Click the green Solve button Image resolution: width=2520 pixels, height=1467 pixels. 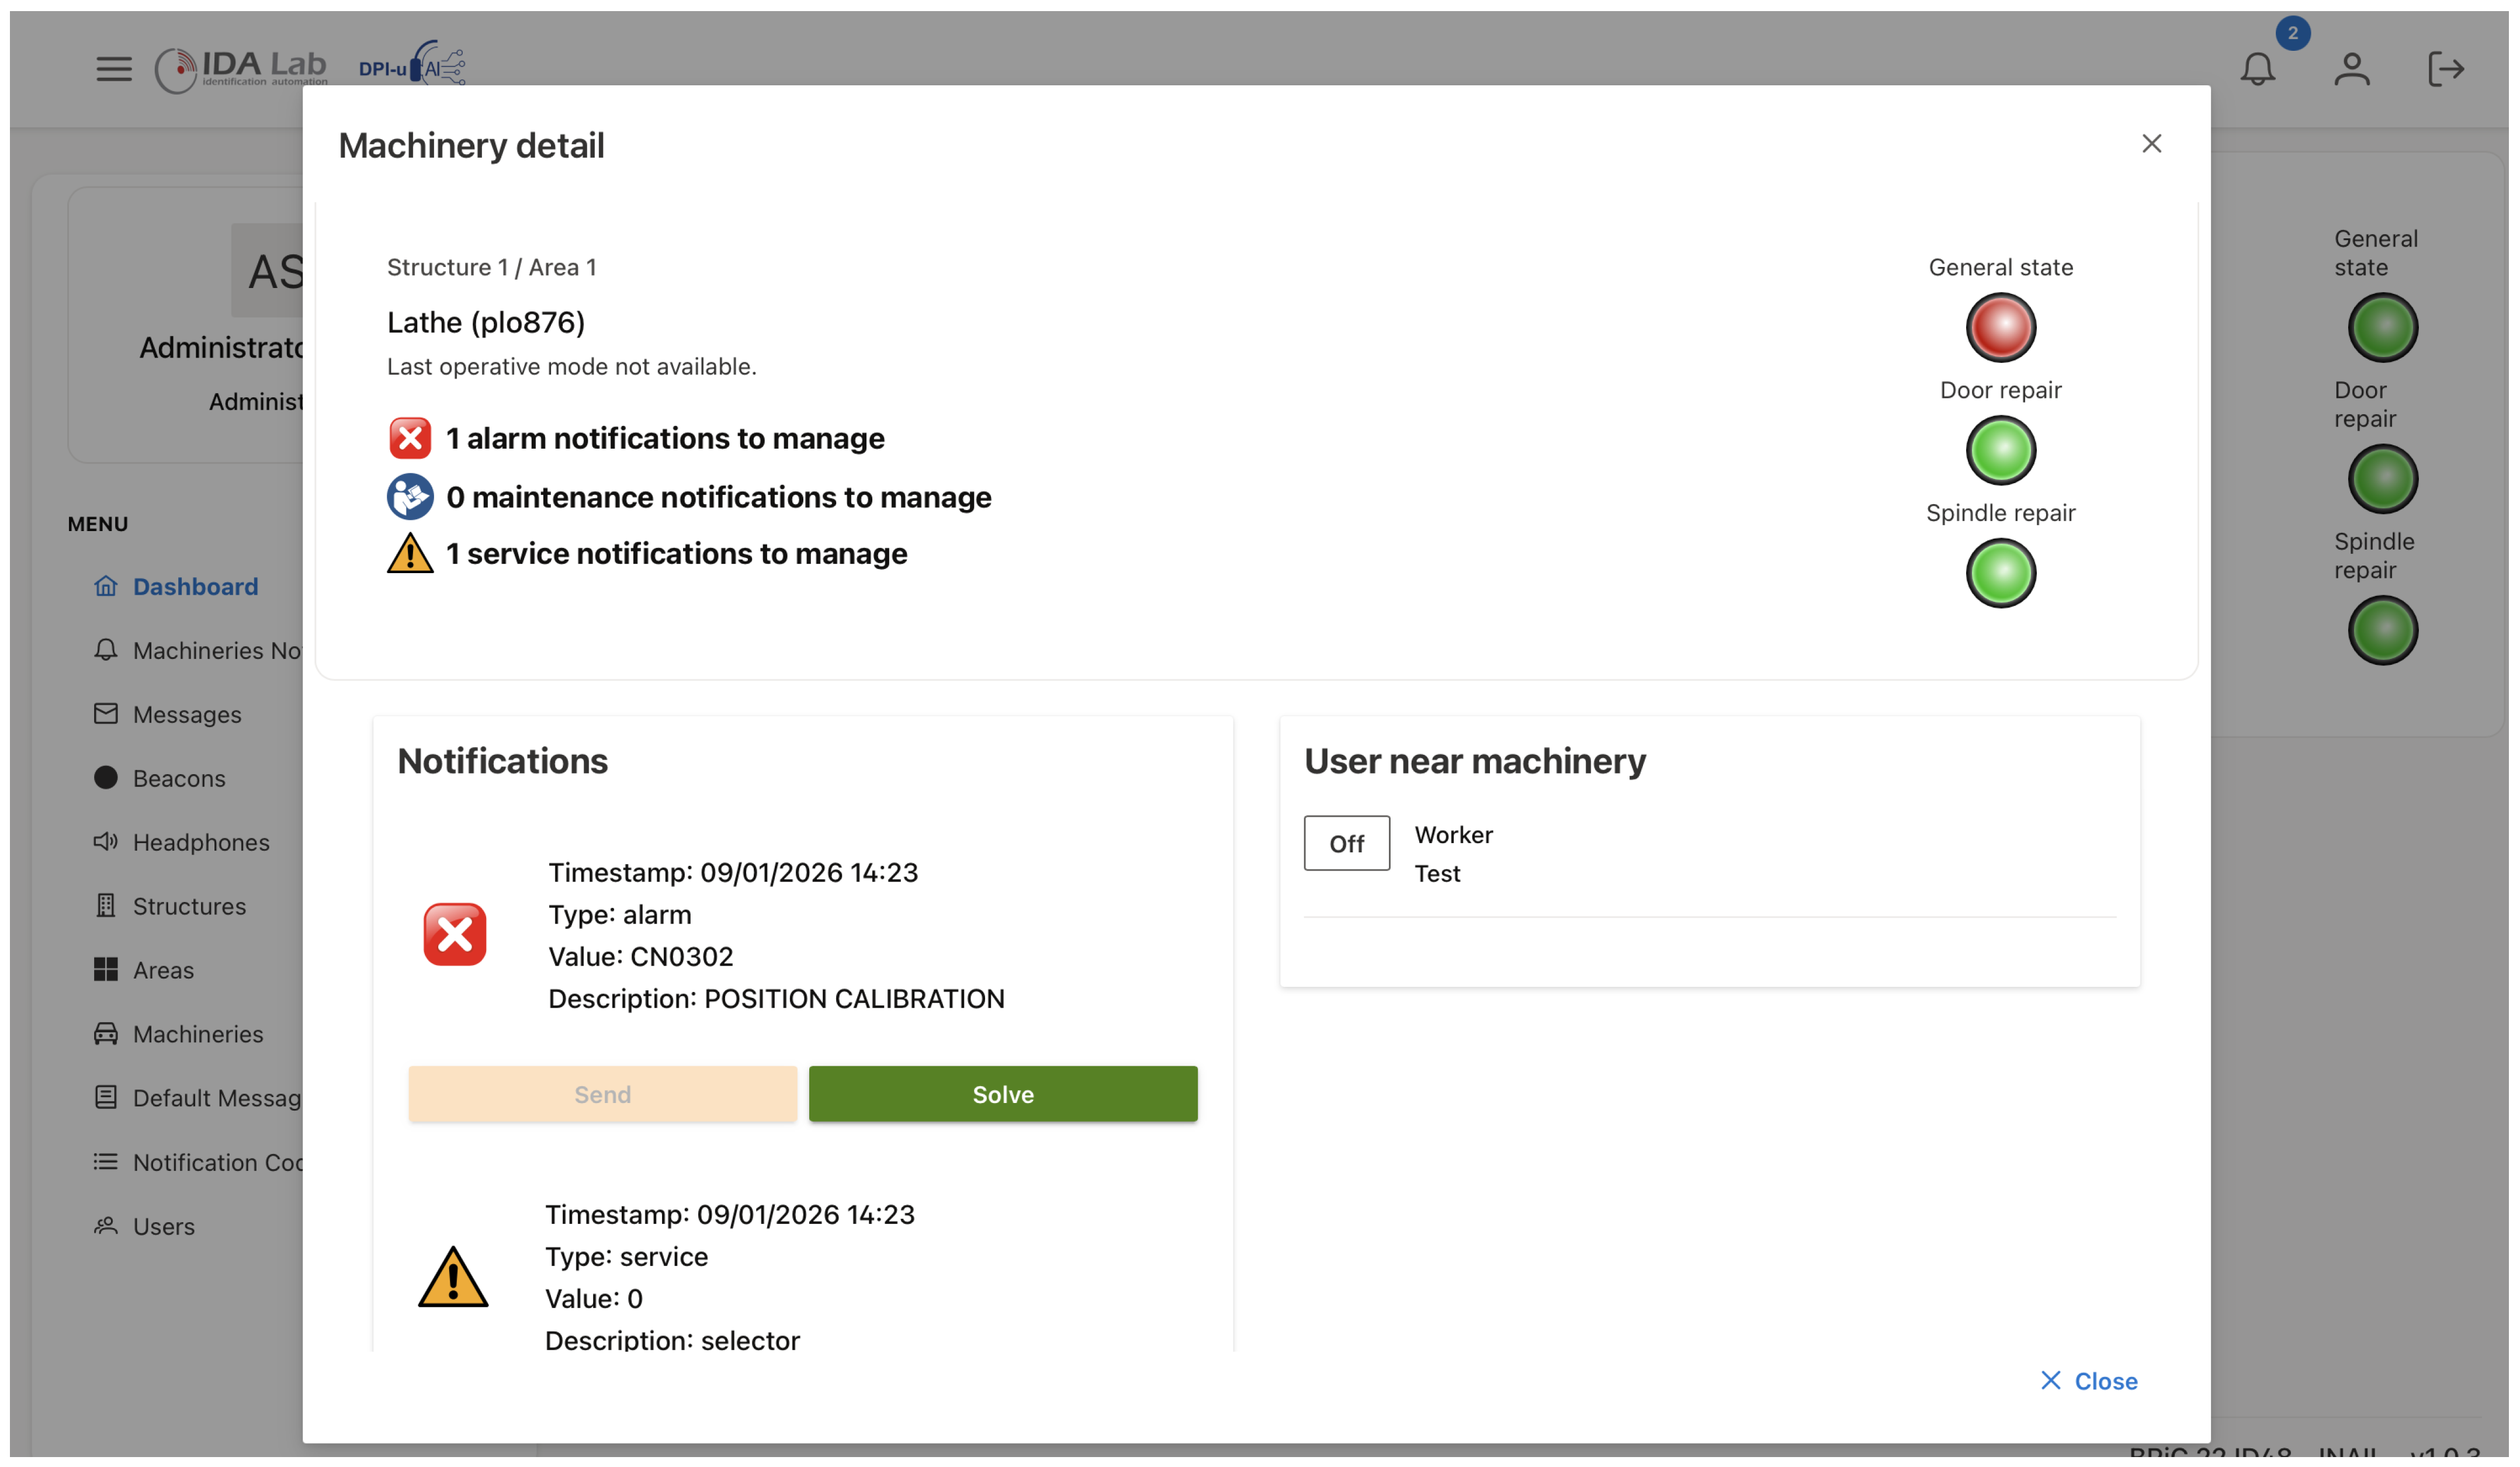1003,1094
